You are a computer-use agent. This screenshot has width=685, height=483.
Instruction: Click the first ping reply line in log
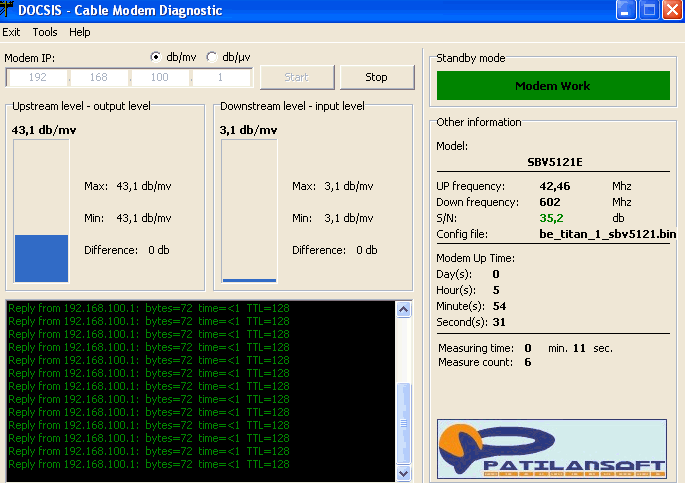149,308
